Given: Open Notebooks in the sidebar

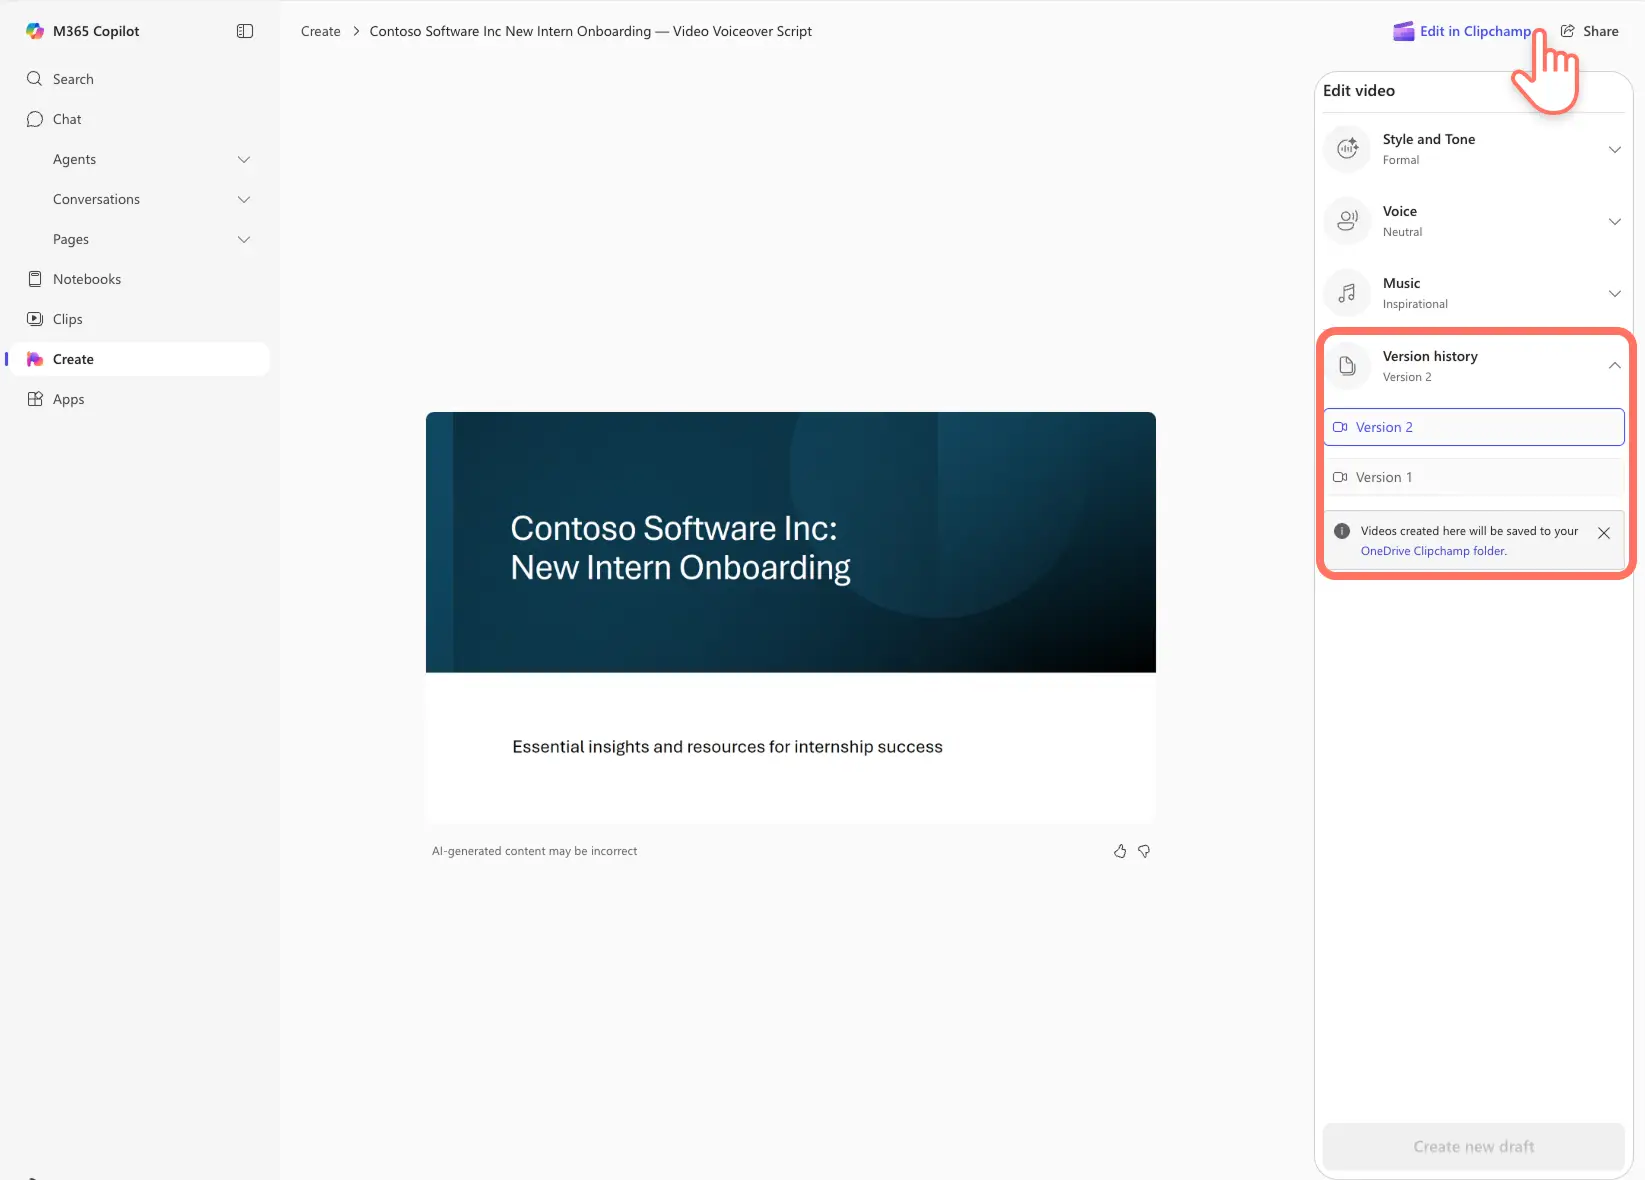Looking at the screenshot, I should (x=140, y=279).
